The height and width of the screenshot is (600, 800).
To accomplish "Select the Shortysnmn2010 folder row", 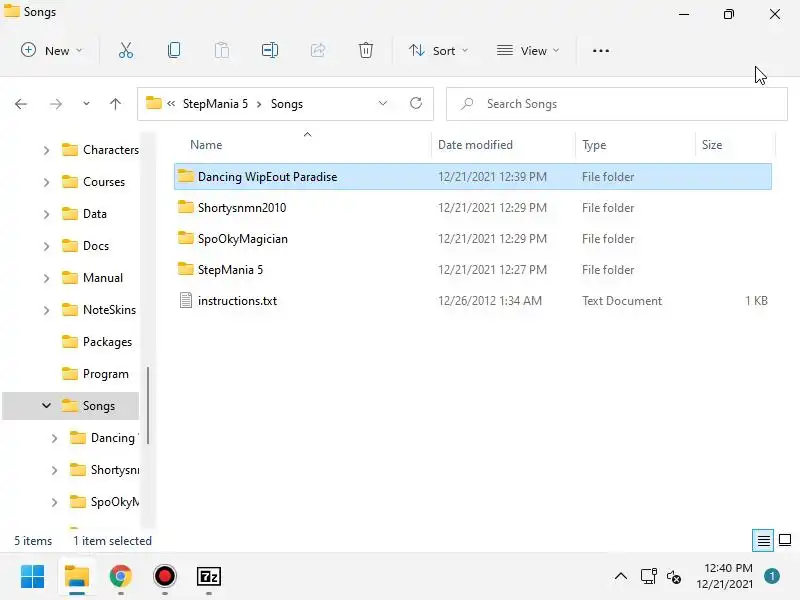I will click(x=473, y=208).
